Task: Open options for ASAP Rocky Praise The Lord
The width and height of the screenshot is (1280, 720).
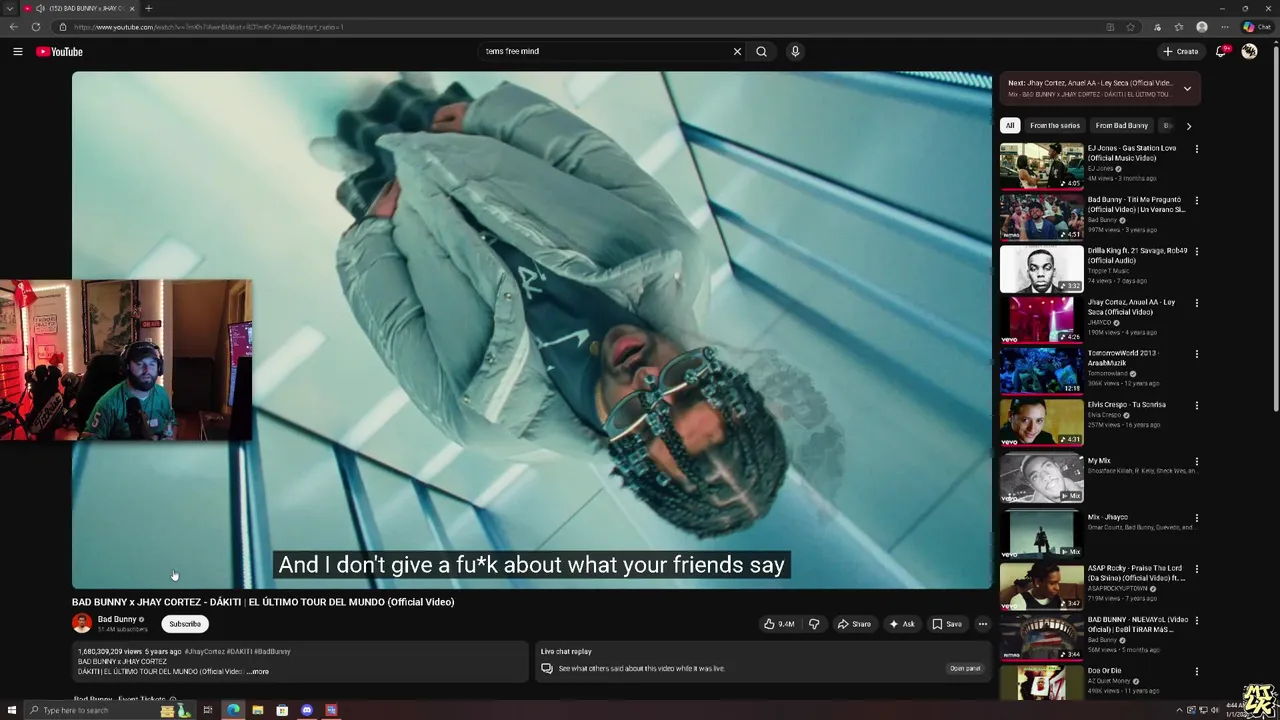Action: pos(1196,570)
